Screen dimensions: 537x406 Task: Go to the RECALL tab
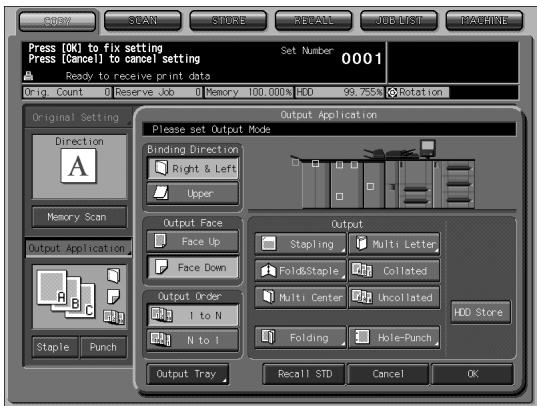coord(313,21)
